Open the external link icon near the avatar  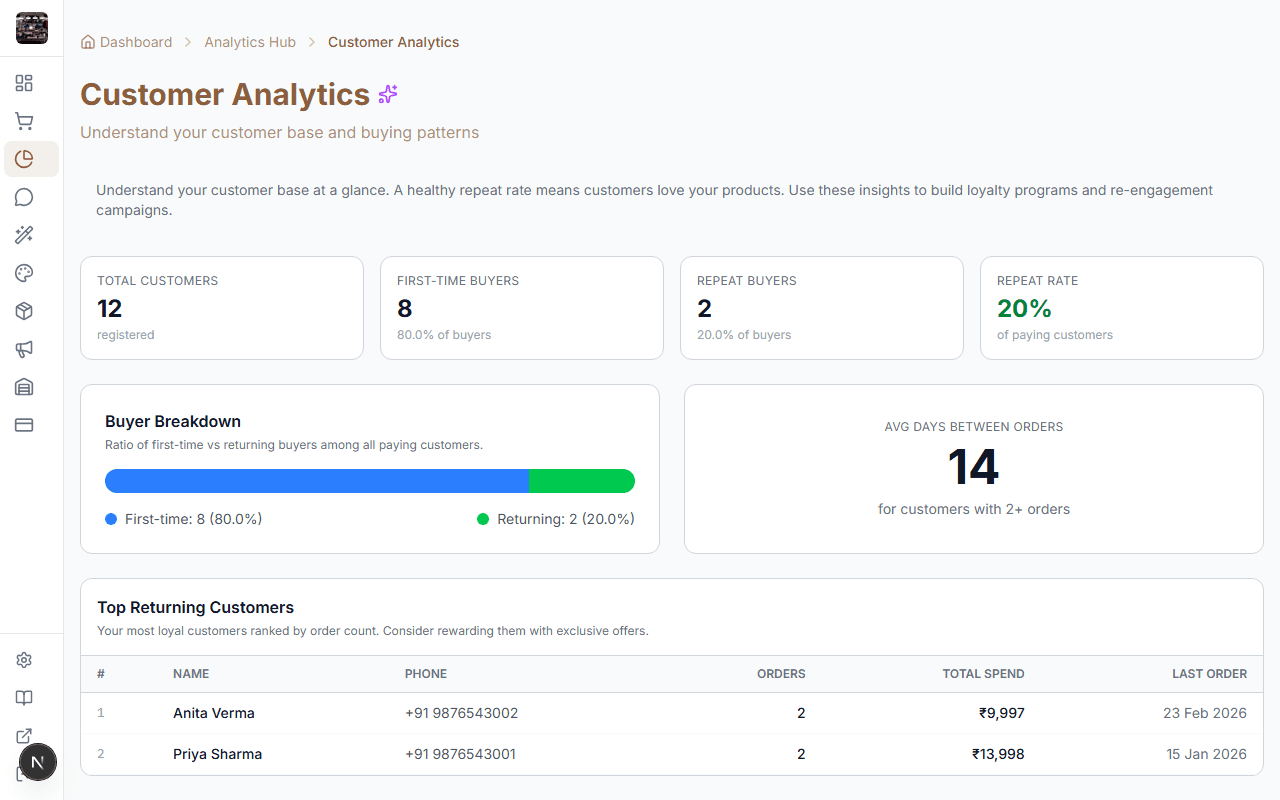[24, 735]
